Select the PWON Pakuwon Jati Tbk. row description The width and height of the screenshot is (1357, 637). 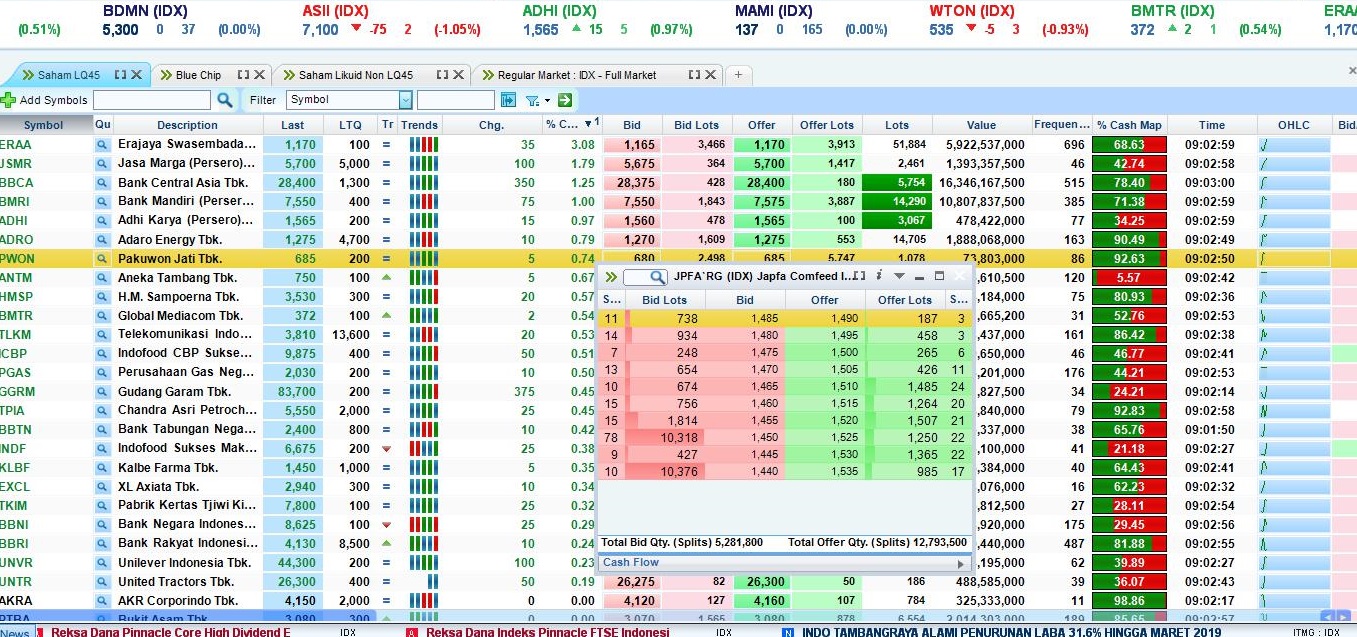click(170, 259)
